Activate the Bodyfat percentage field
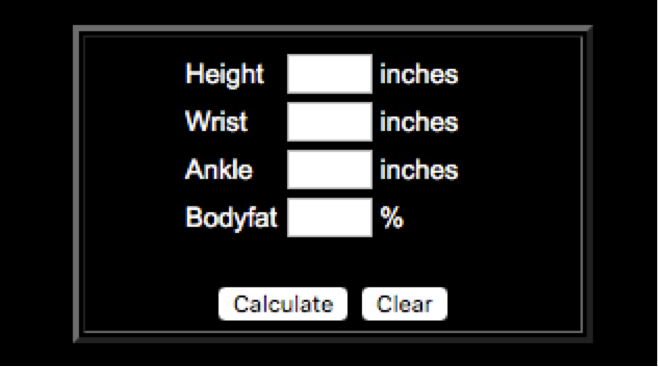Screen dimensions: 658x367 pos(330,217)
